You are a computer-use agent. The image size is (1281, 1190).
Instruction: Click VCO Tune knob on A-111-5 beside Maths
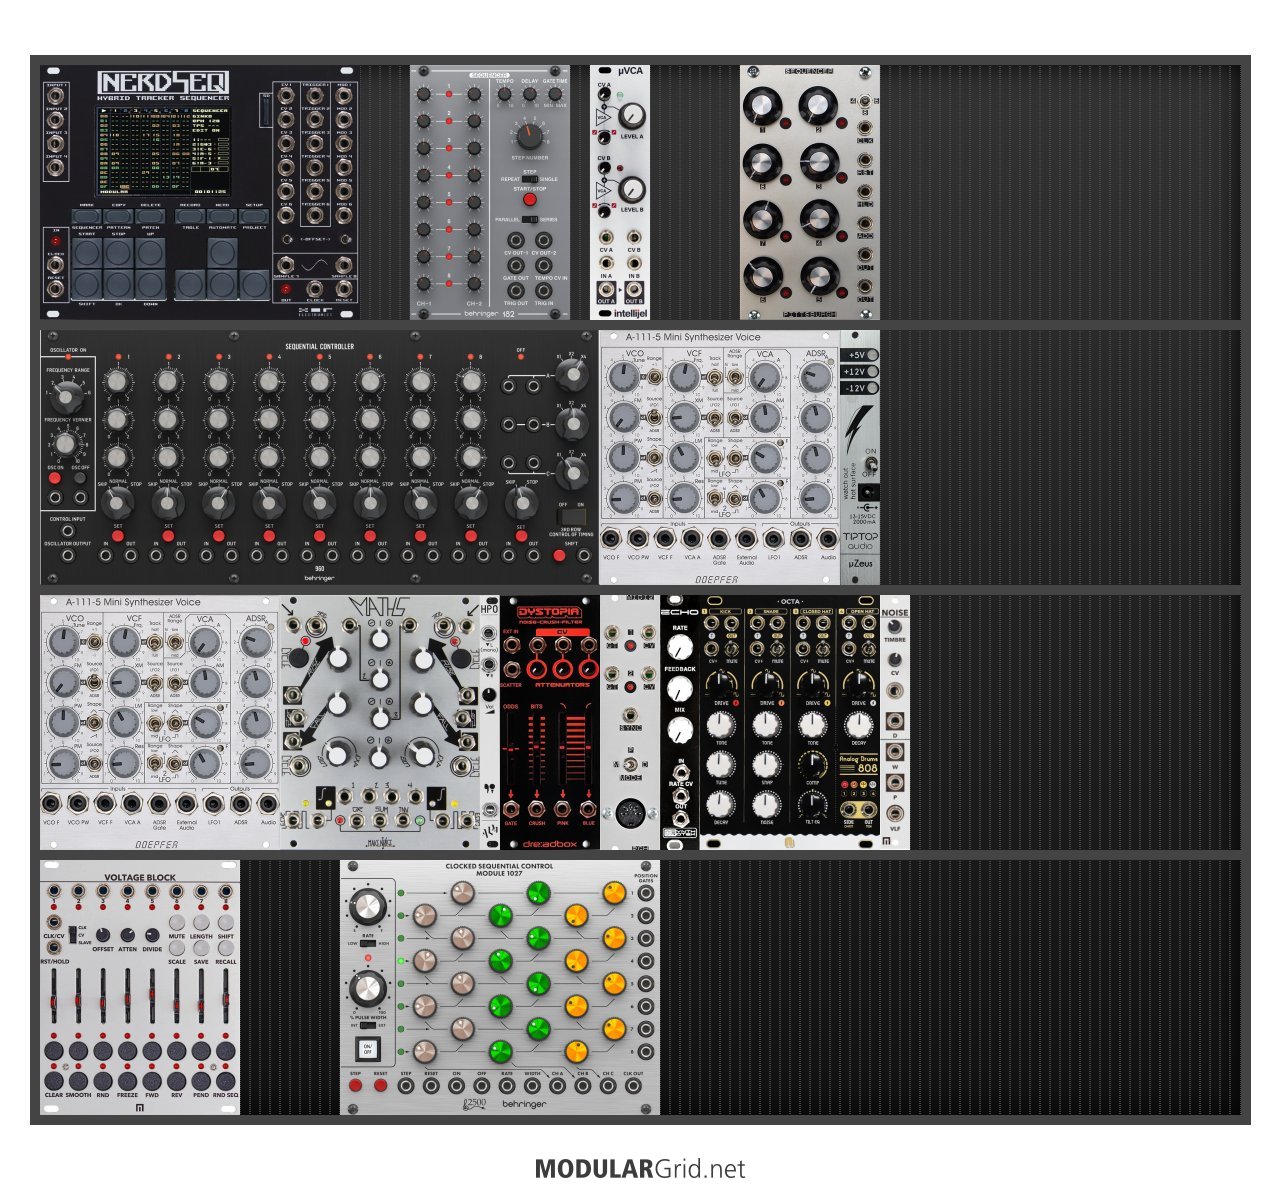(63, 642)
